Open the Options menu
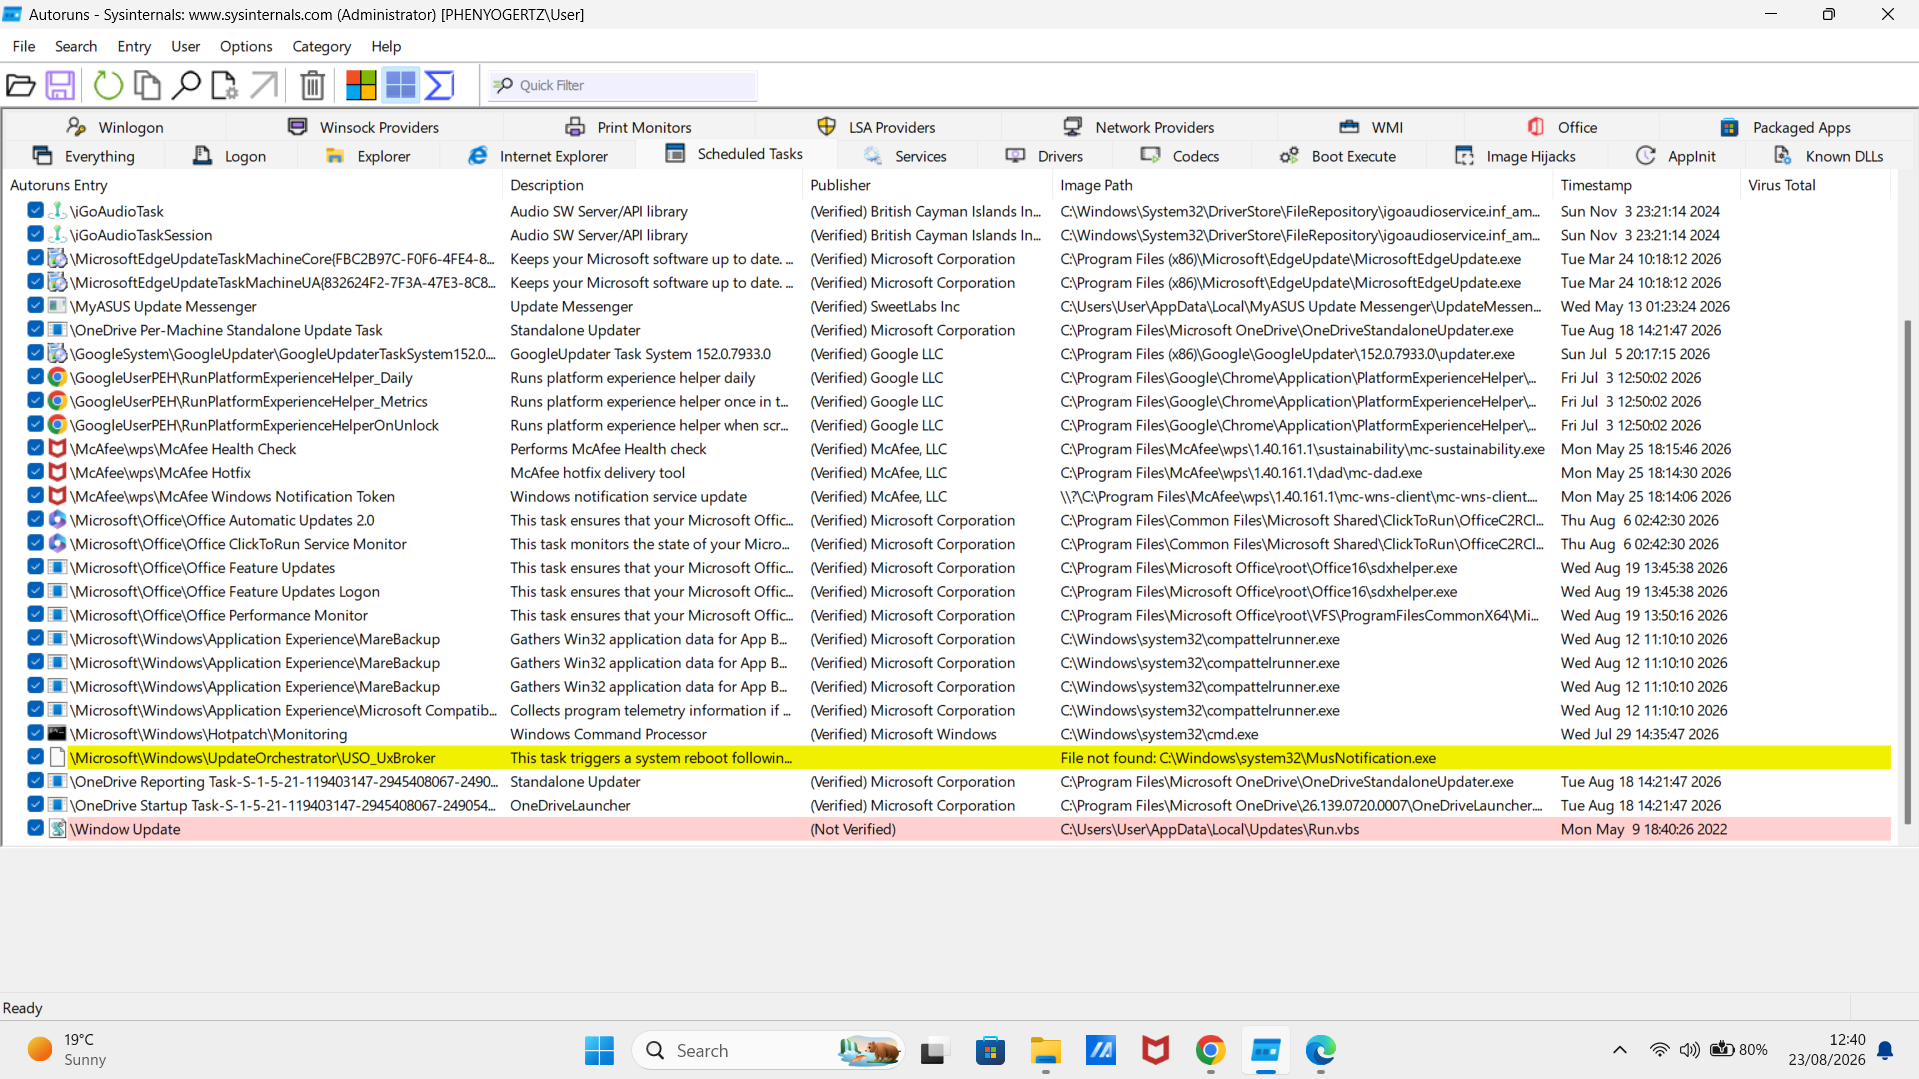 pyautogui.click(x=246, y=46)
